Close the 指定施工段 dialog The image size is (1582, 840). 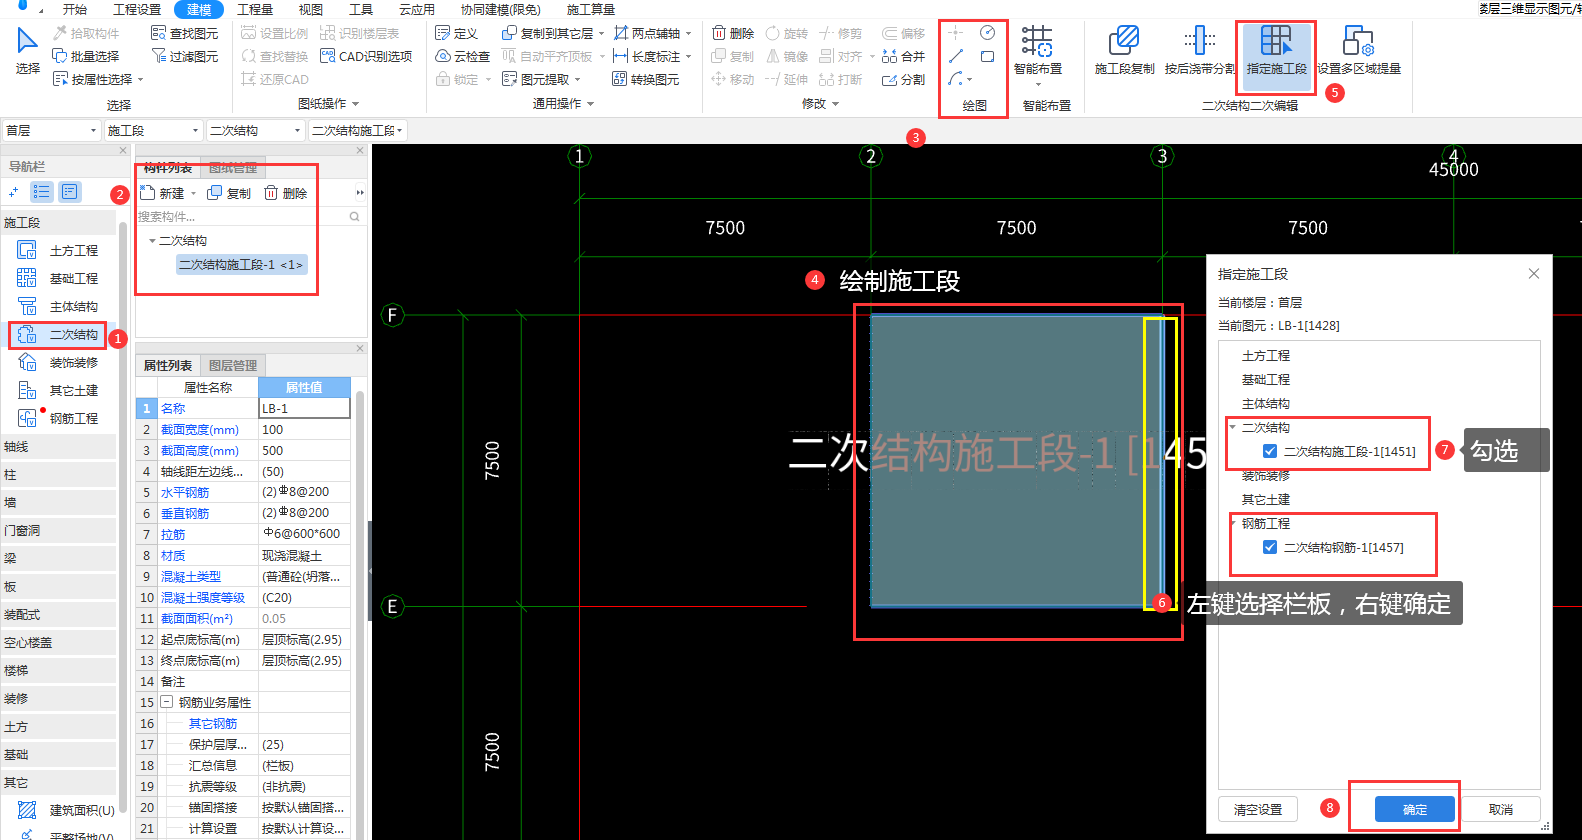click(x=1534, y=274)
